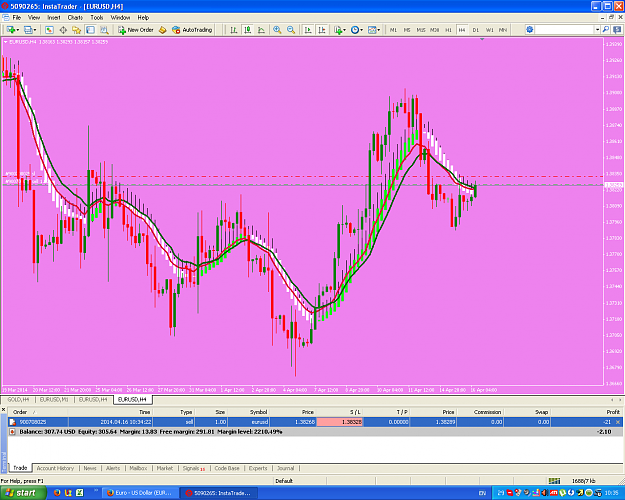Open the Journal terminal tab
Viewport: 625px width, 500px height.
[285, 469]
